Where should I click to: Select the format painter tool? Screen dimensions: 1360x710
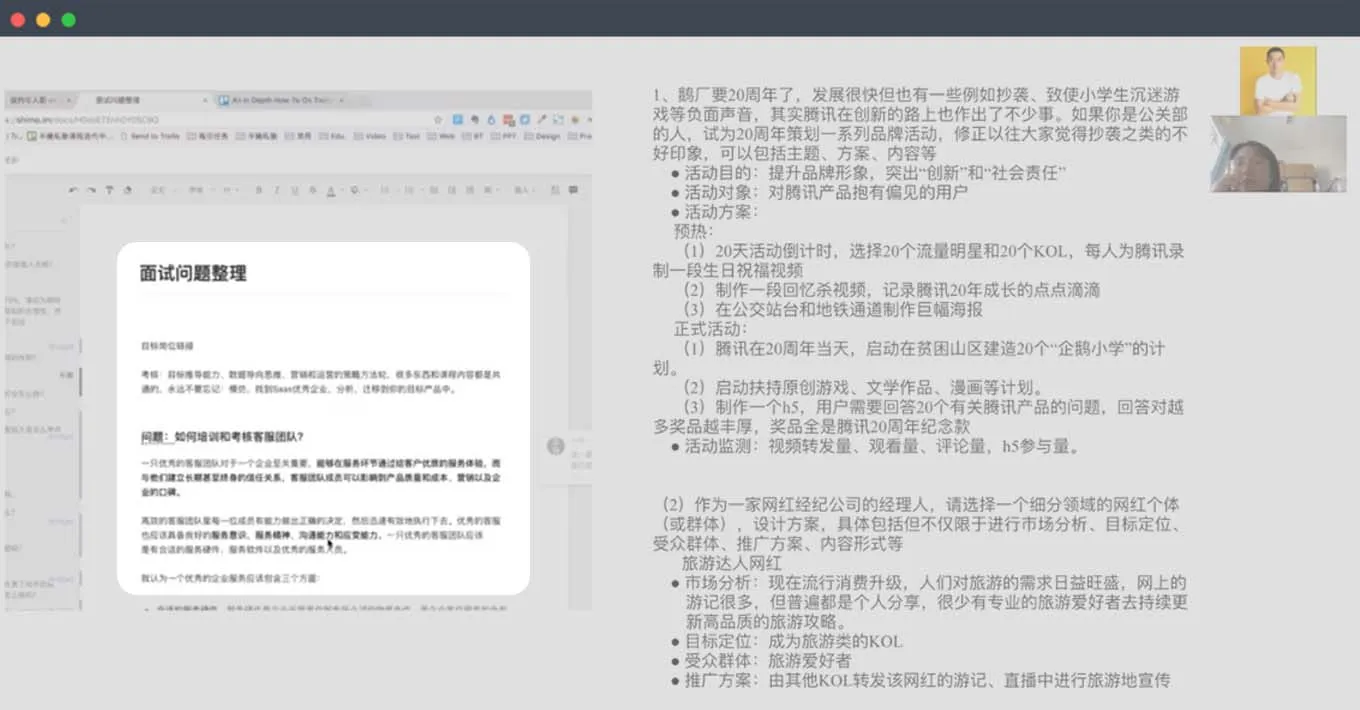coord(109,190)
